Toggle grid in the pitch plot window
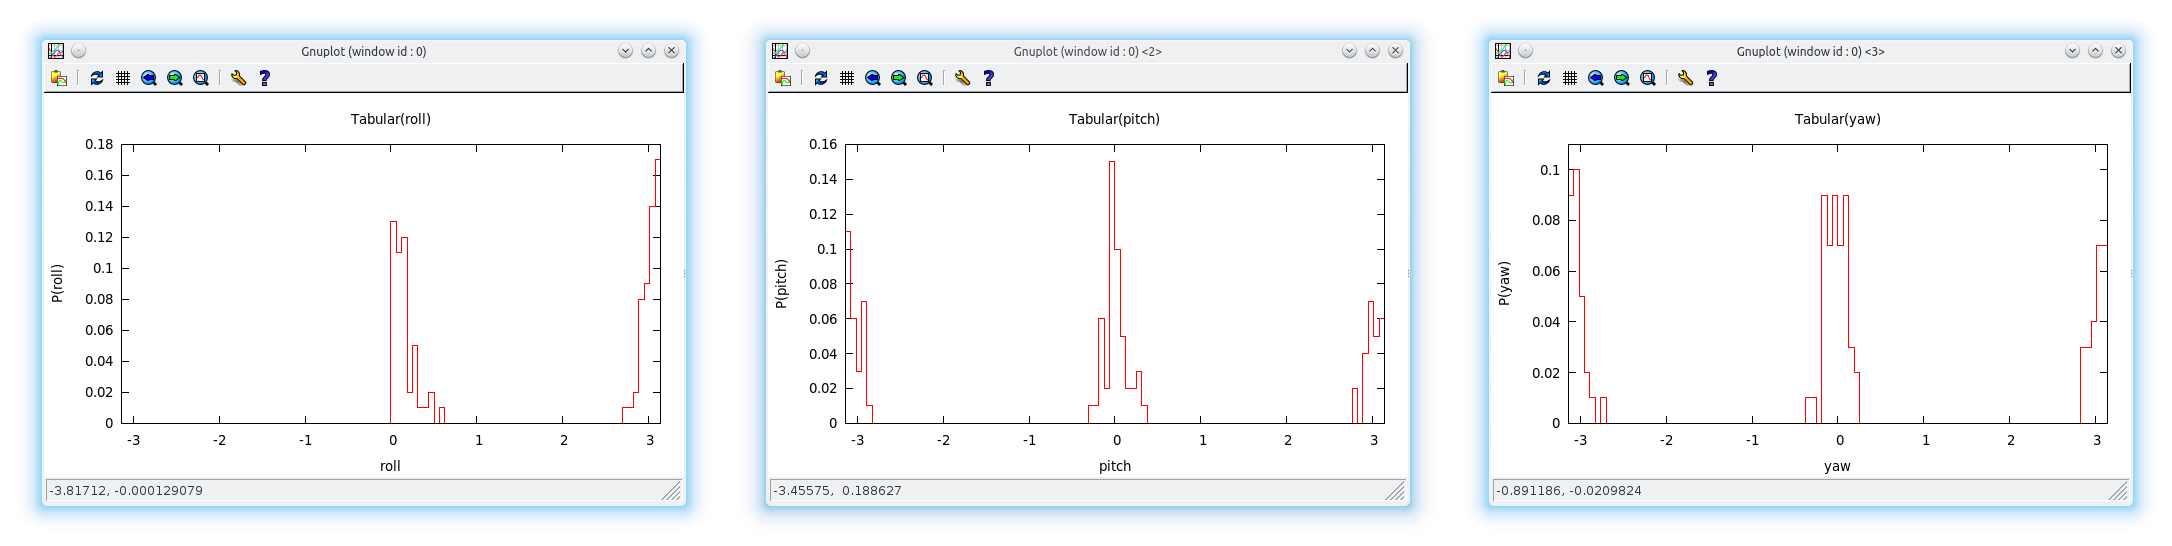2172x546 pixels. [847, 78]
